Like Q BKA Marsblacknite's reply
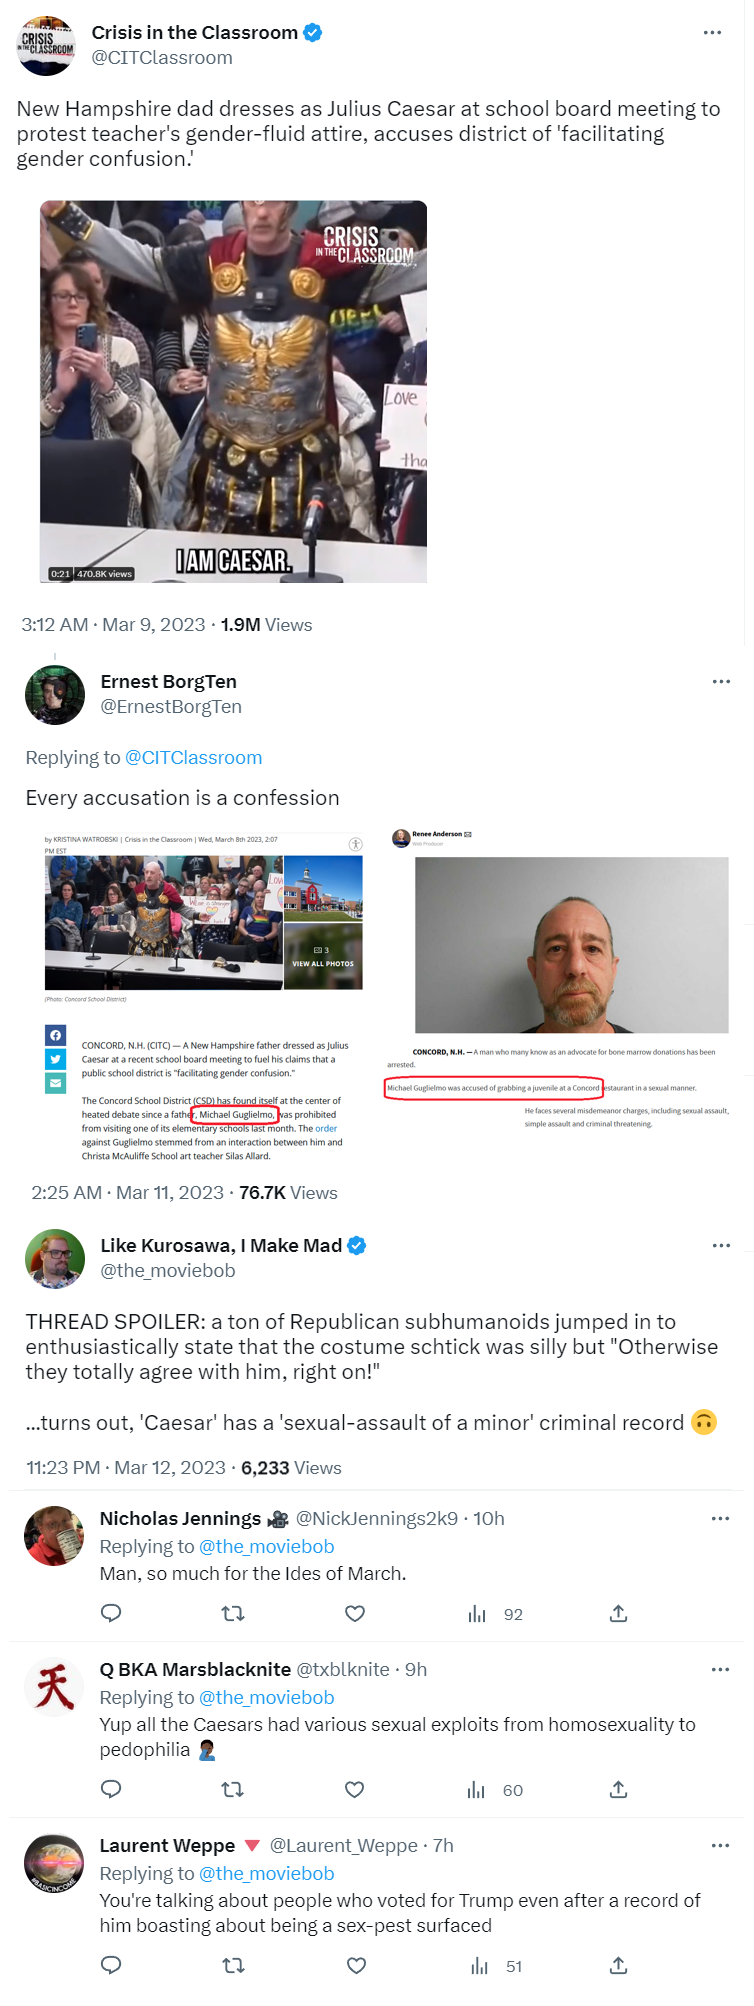 [x=355, y=1789]
